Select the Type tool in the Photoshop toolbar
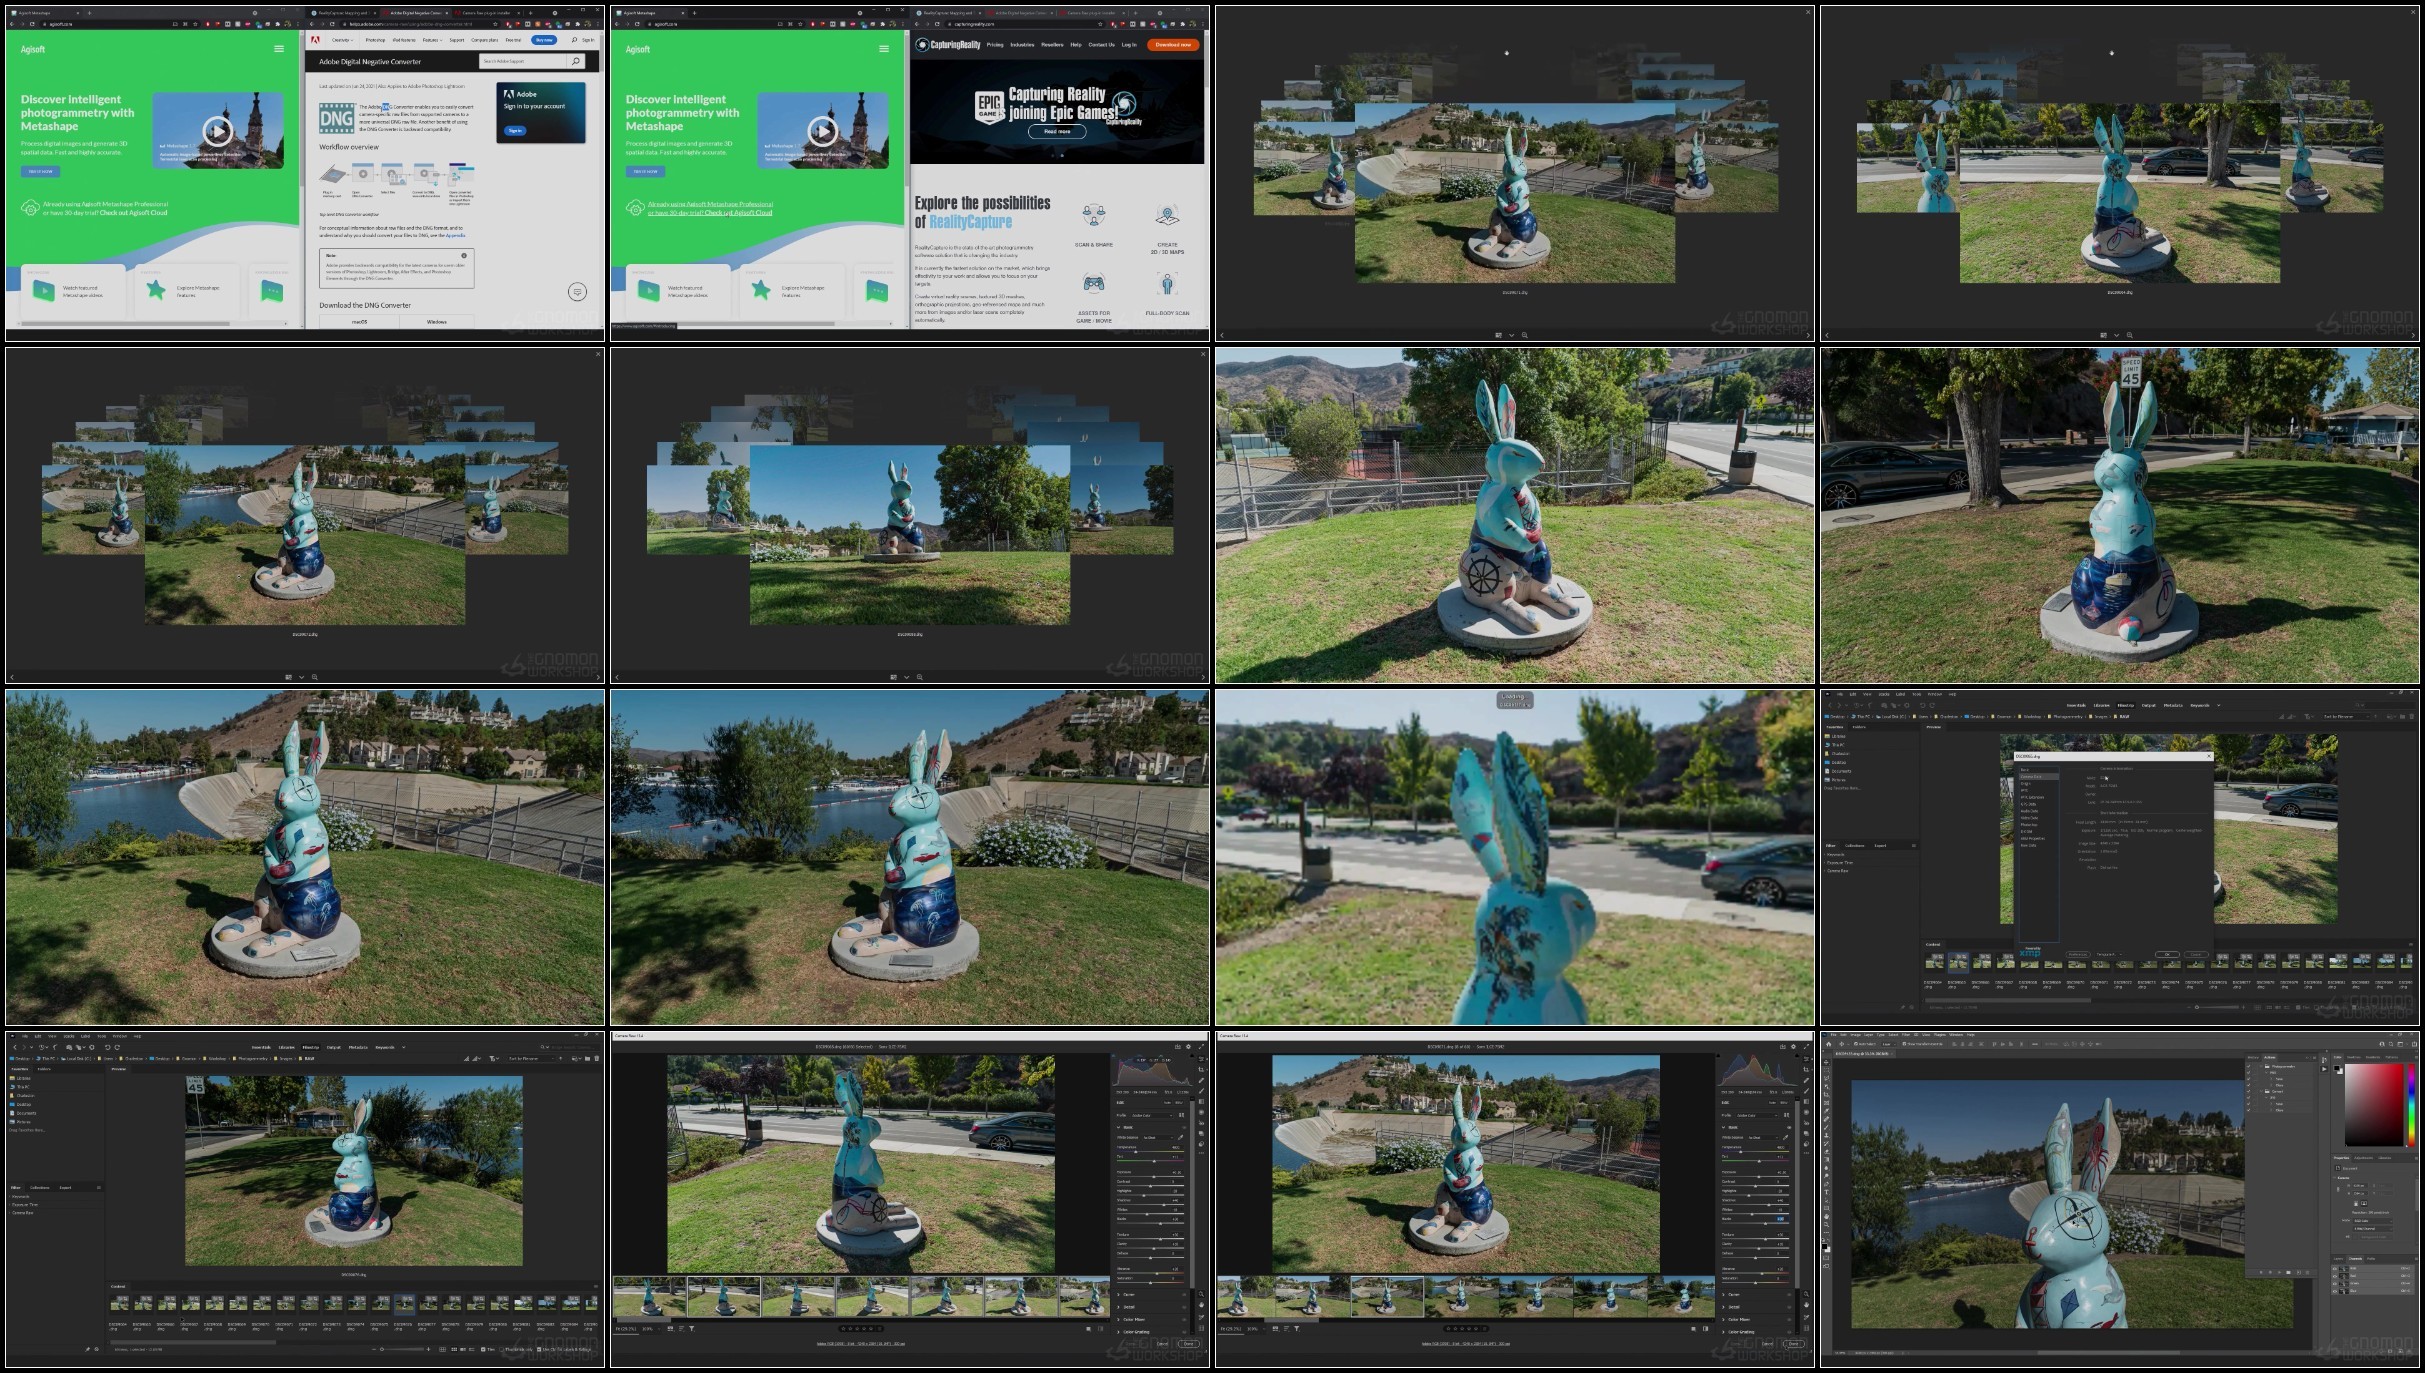This screenshot has width=2425, height=1373. pos(1827,1192)
